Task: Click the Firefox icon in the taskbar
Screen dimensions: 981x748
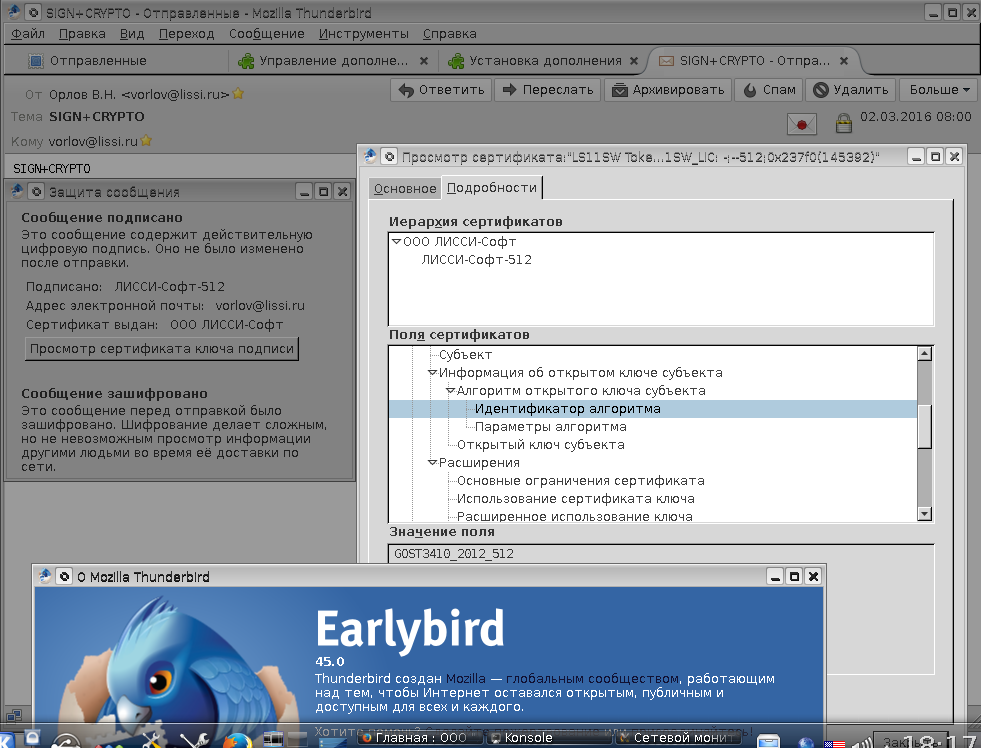Action: point(238,740)
